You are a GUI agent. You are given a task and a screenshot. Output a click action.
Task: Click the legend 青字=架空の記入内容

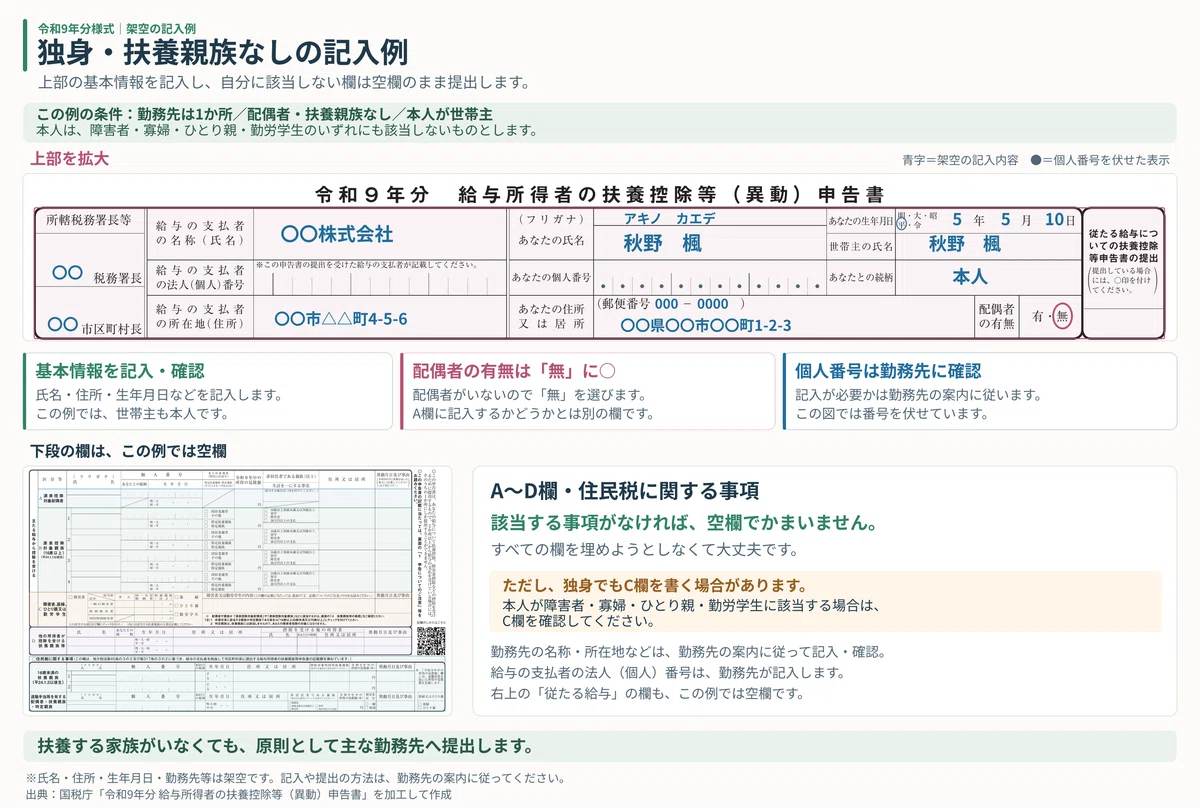tap(960, 160)
